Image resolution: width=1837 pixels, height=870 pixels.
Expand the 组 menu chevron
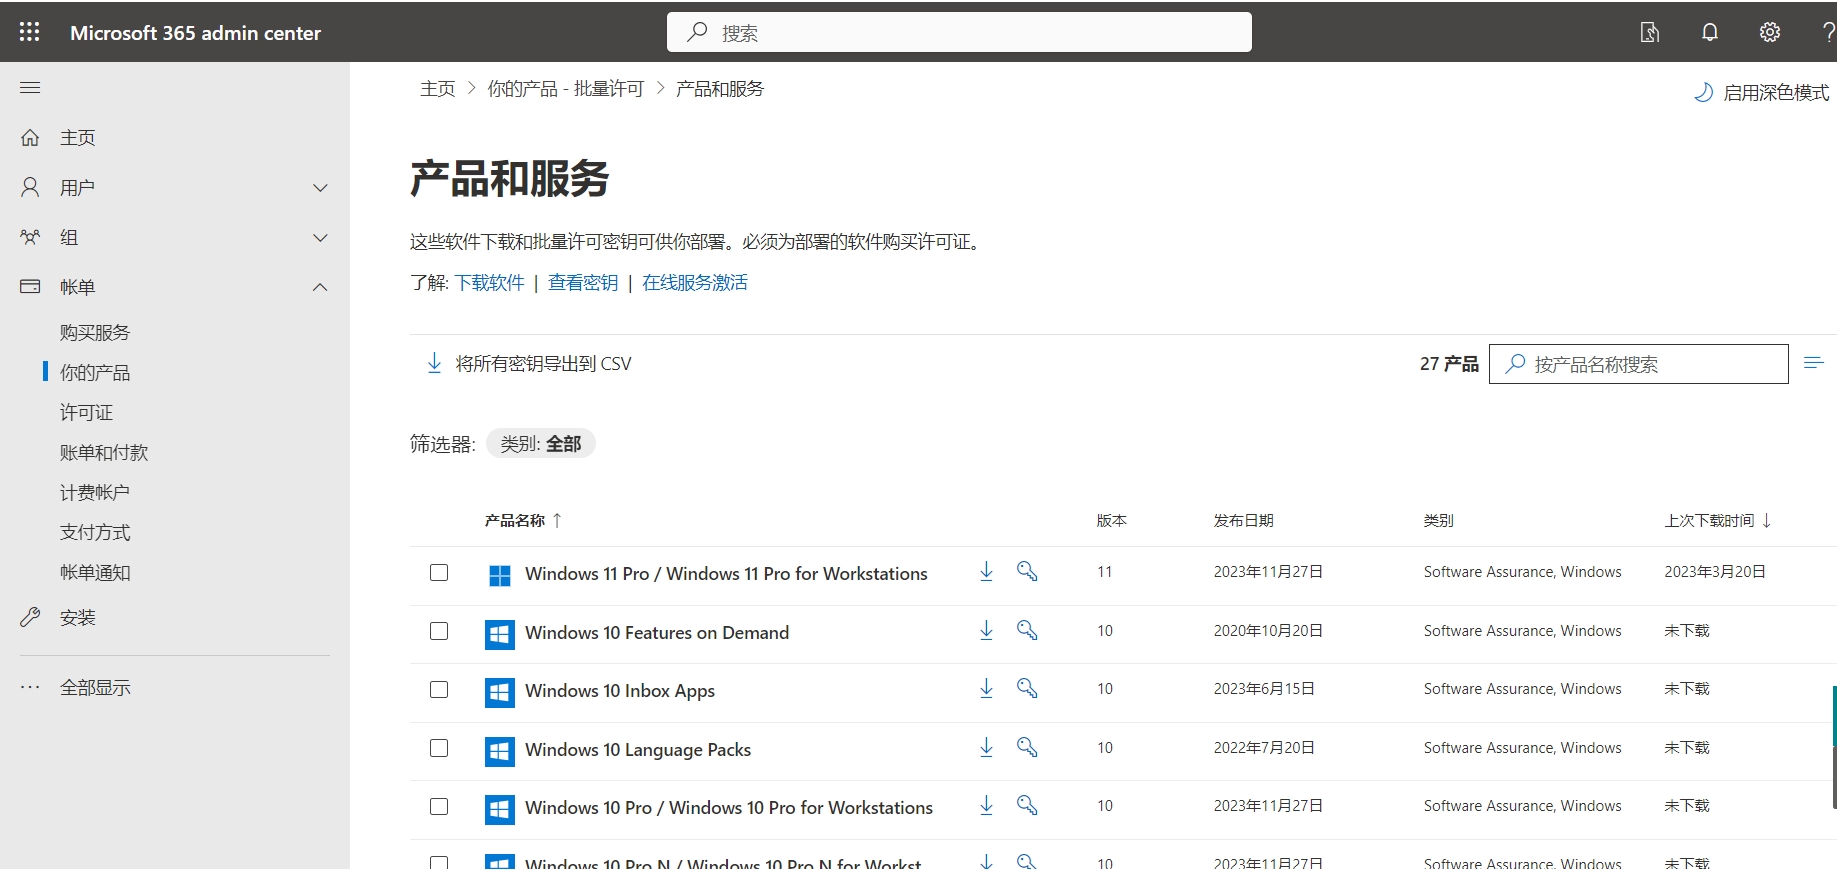(x=320, y=238)
